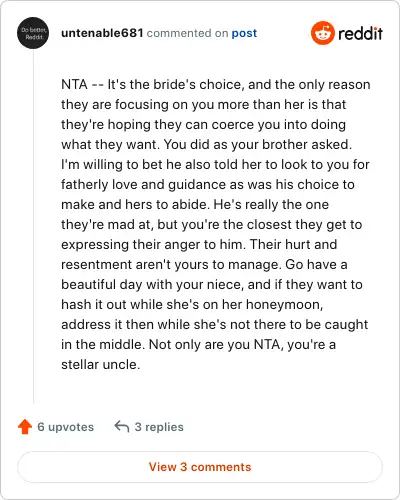This screenshot has height=500, width=400.
Task: Collapse the comment using the vertical thread line
Action: [x=33, y=227]
